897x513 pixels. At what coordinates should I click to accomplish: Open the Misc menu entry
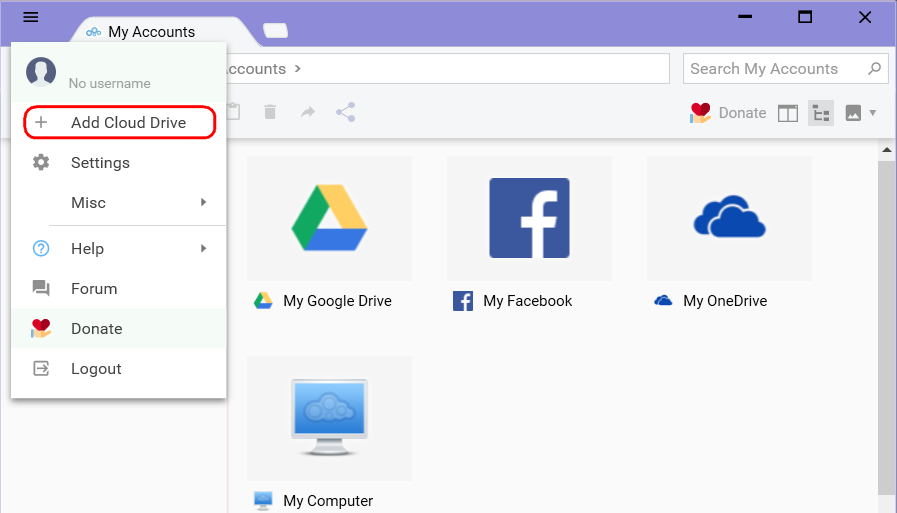pyautogui.click(x=118, y=202)
